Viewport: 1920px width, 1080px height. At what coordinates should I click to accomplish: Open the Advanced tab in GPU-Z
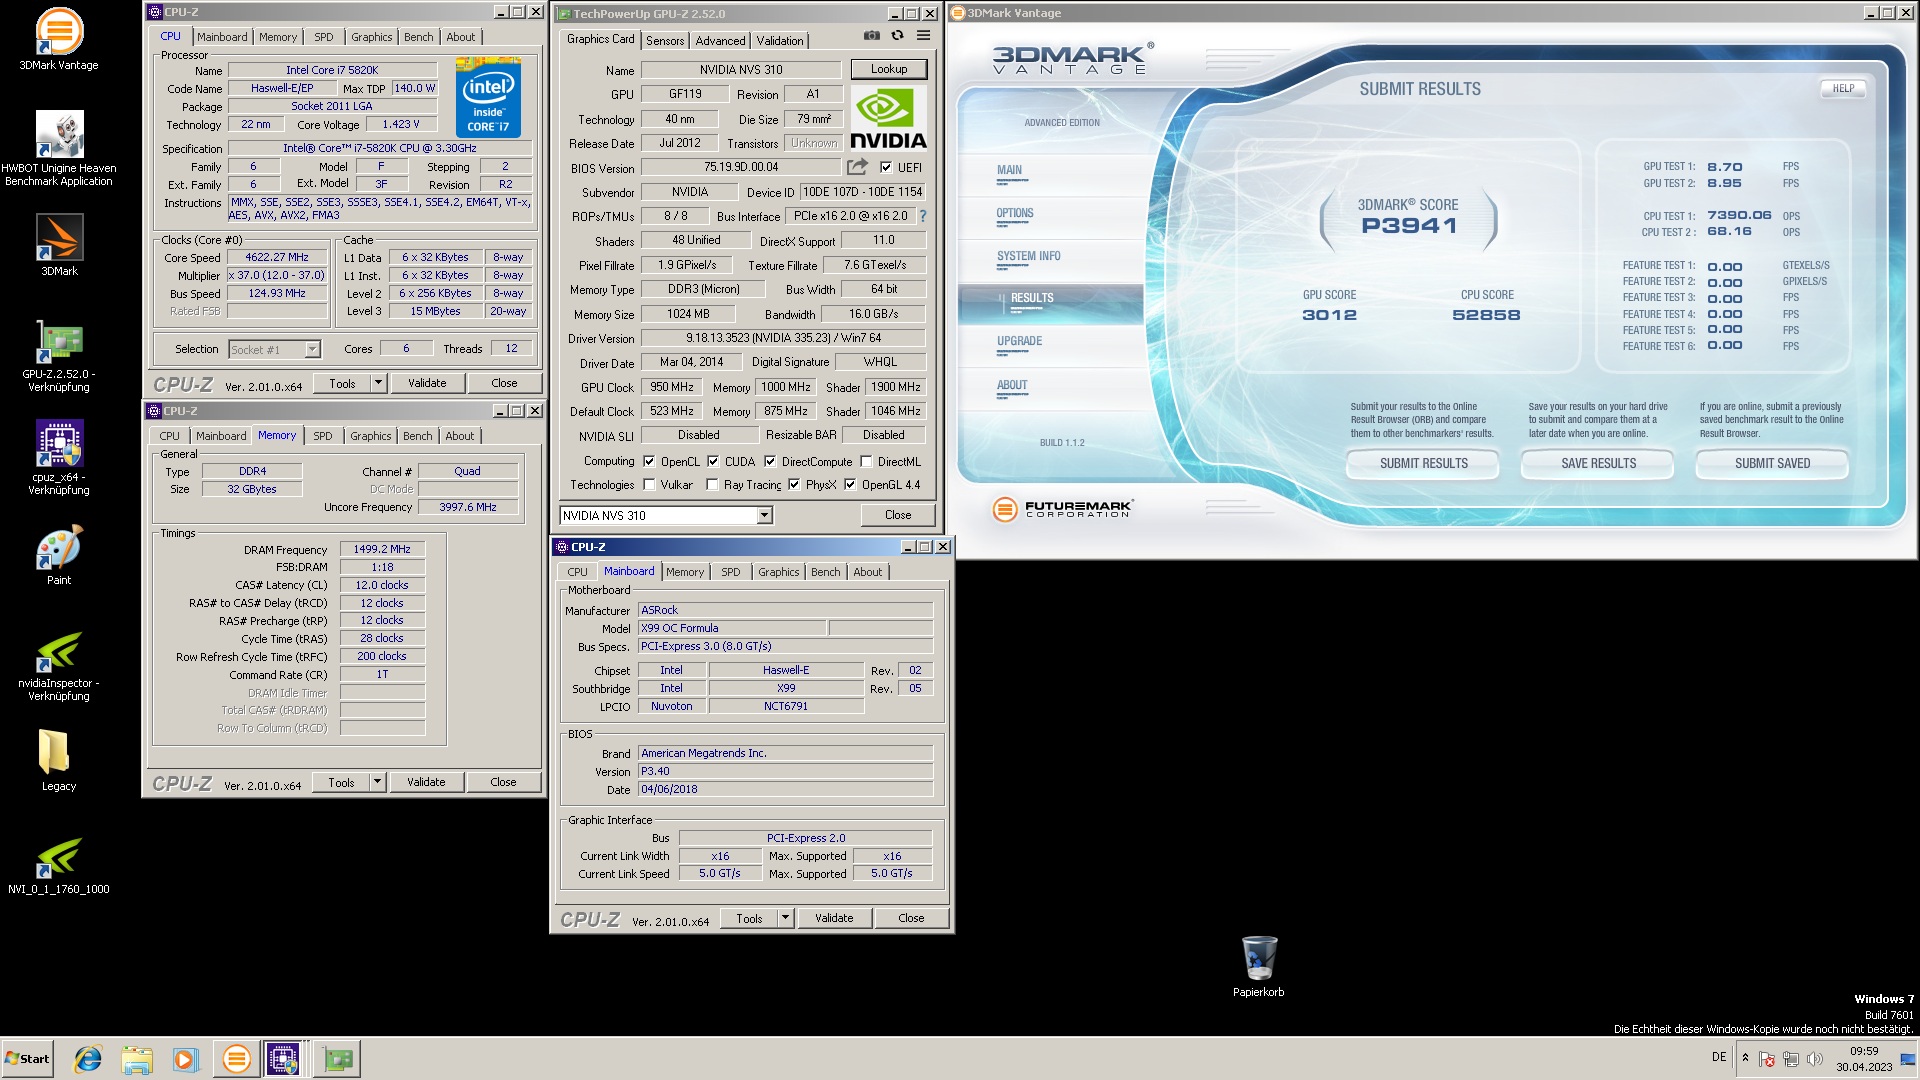720,41
